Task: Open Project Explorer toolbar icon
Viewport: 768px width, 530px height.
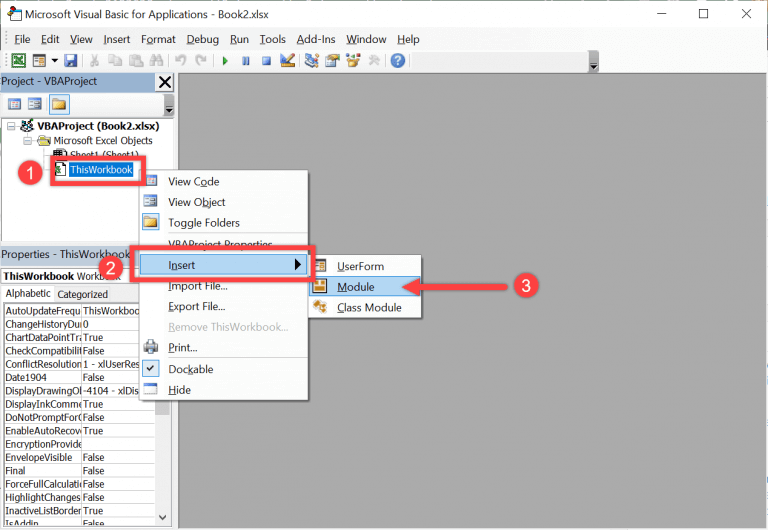Action: pyautogui.click(x=312, y=61)
